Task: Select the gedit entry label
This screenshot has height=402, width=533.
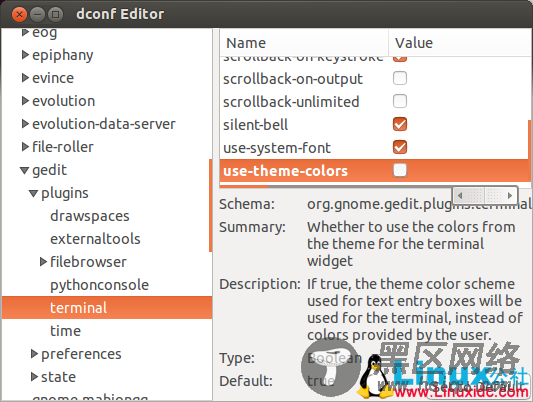Action: 49,170
